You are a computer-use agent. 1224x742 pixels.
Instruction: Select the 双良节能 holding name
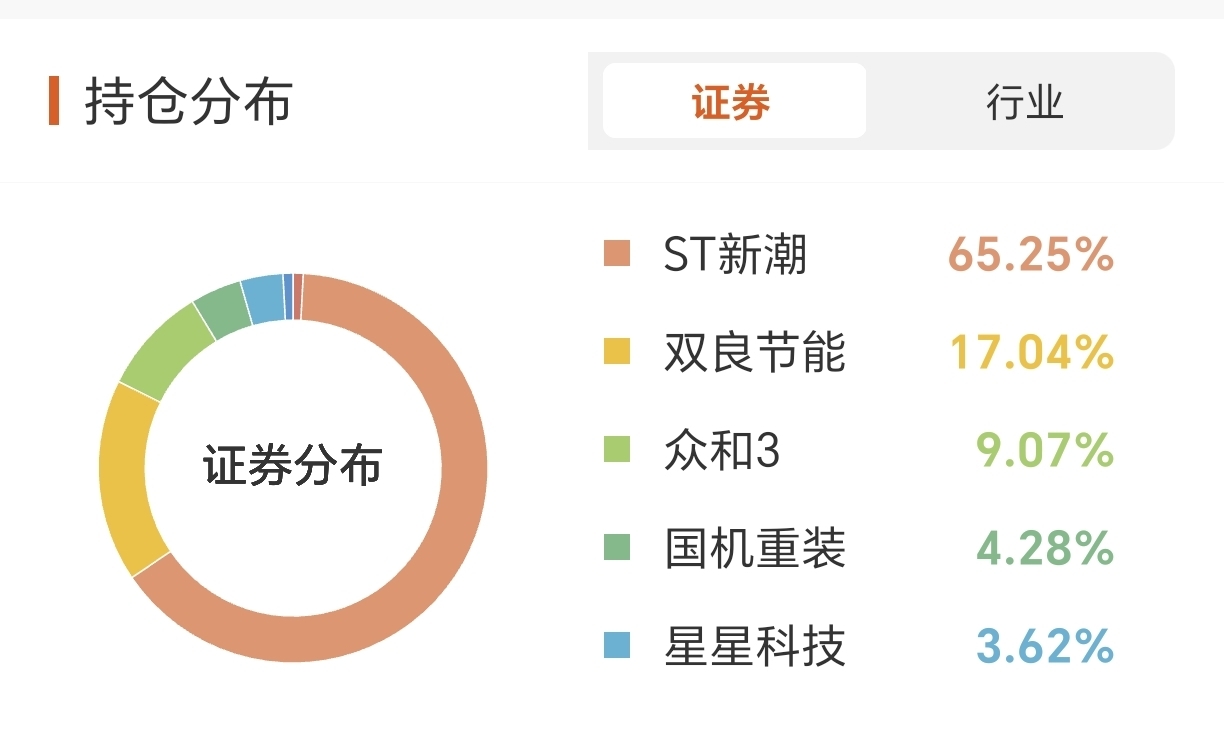755,352
